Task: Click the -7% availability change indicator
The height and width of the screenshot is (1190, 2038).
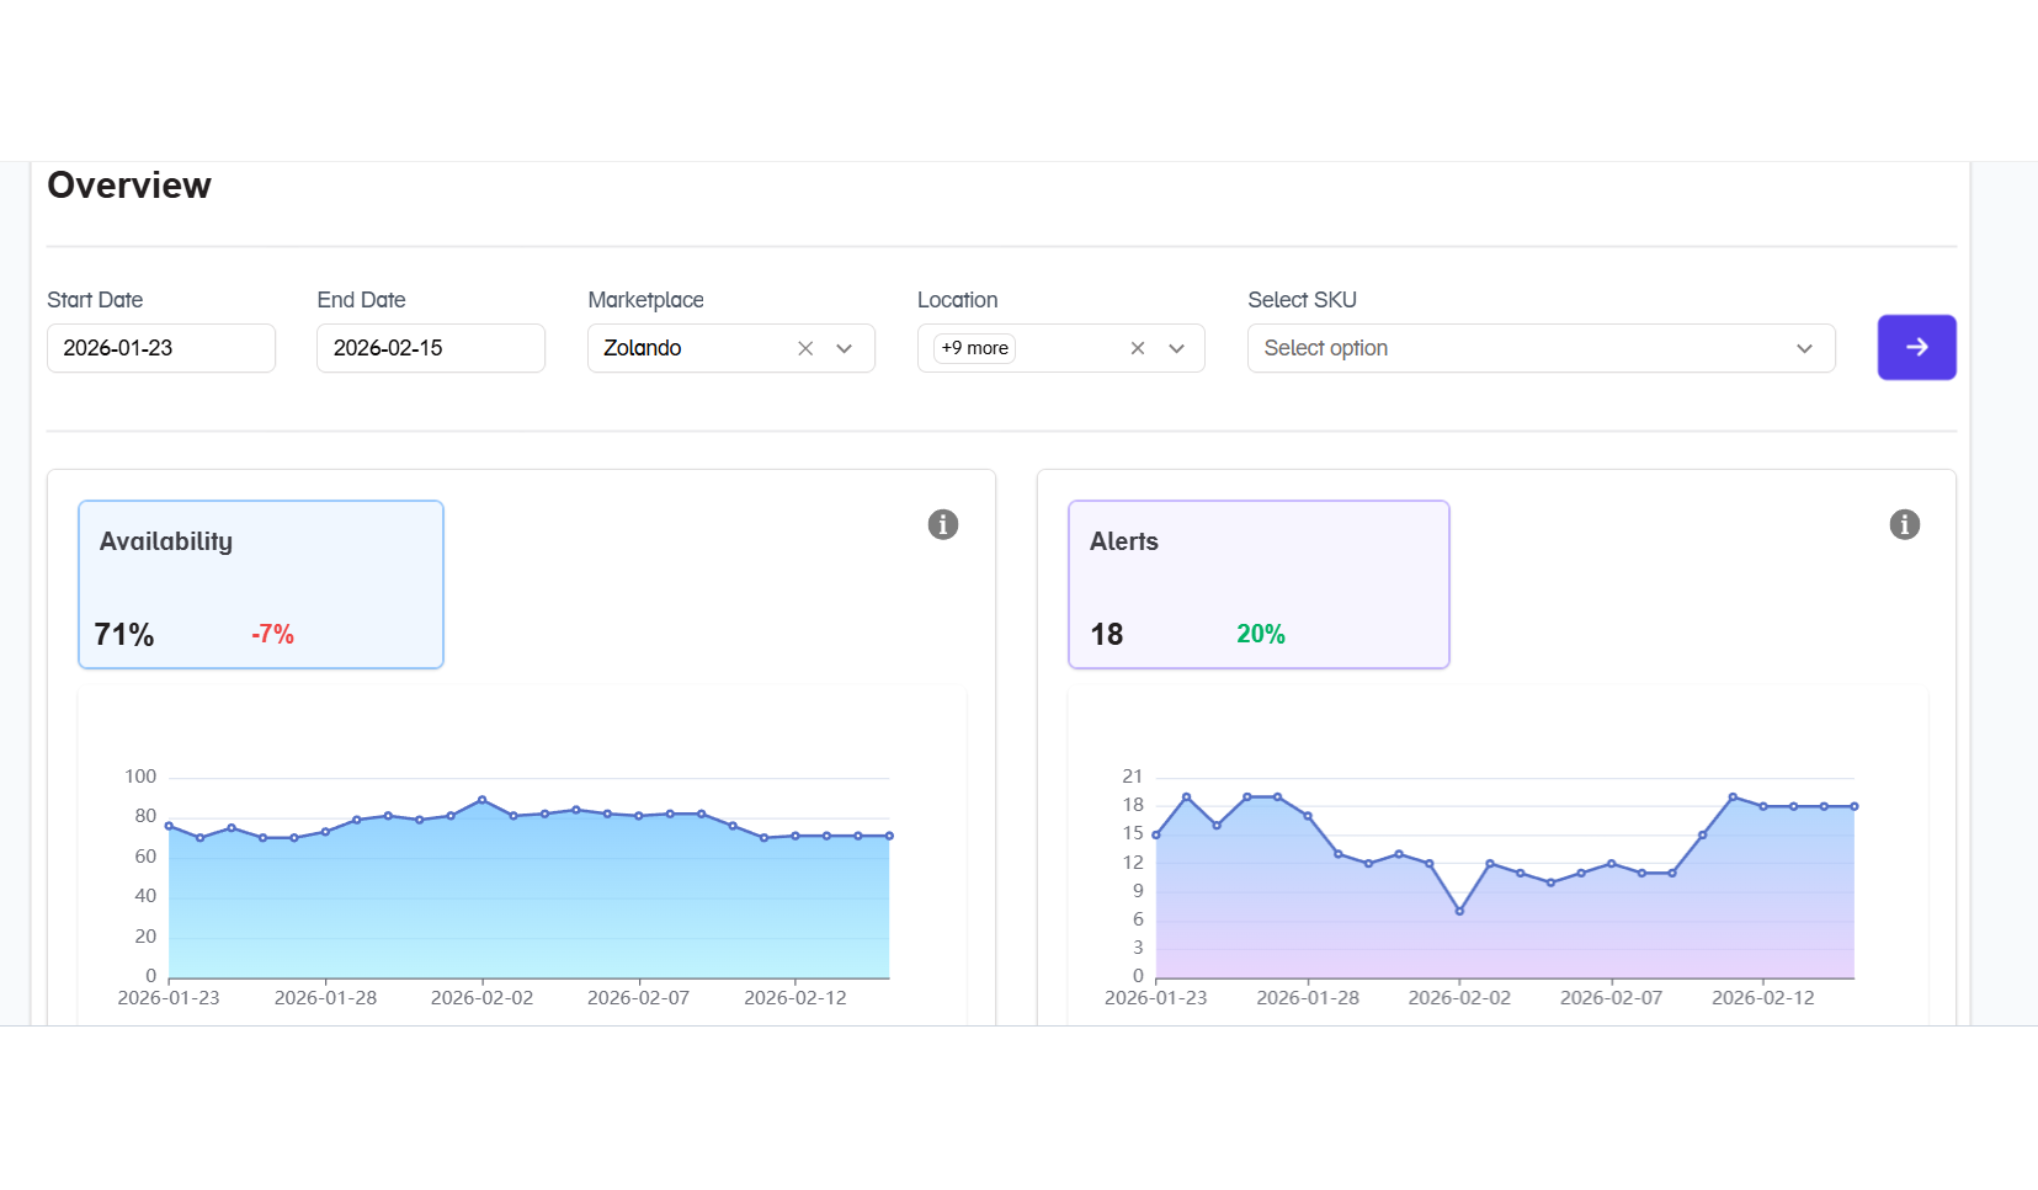Action: point(272,634)
